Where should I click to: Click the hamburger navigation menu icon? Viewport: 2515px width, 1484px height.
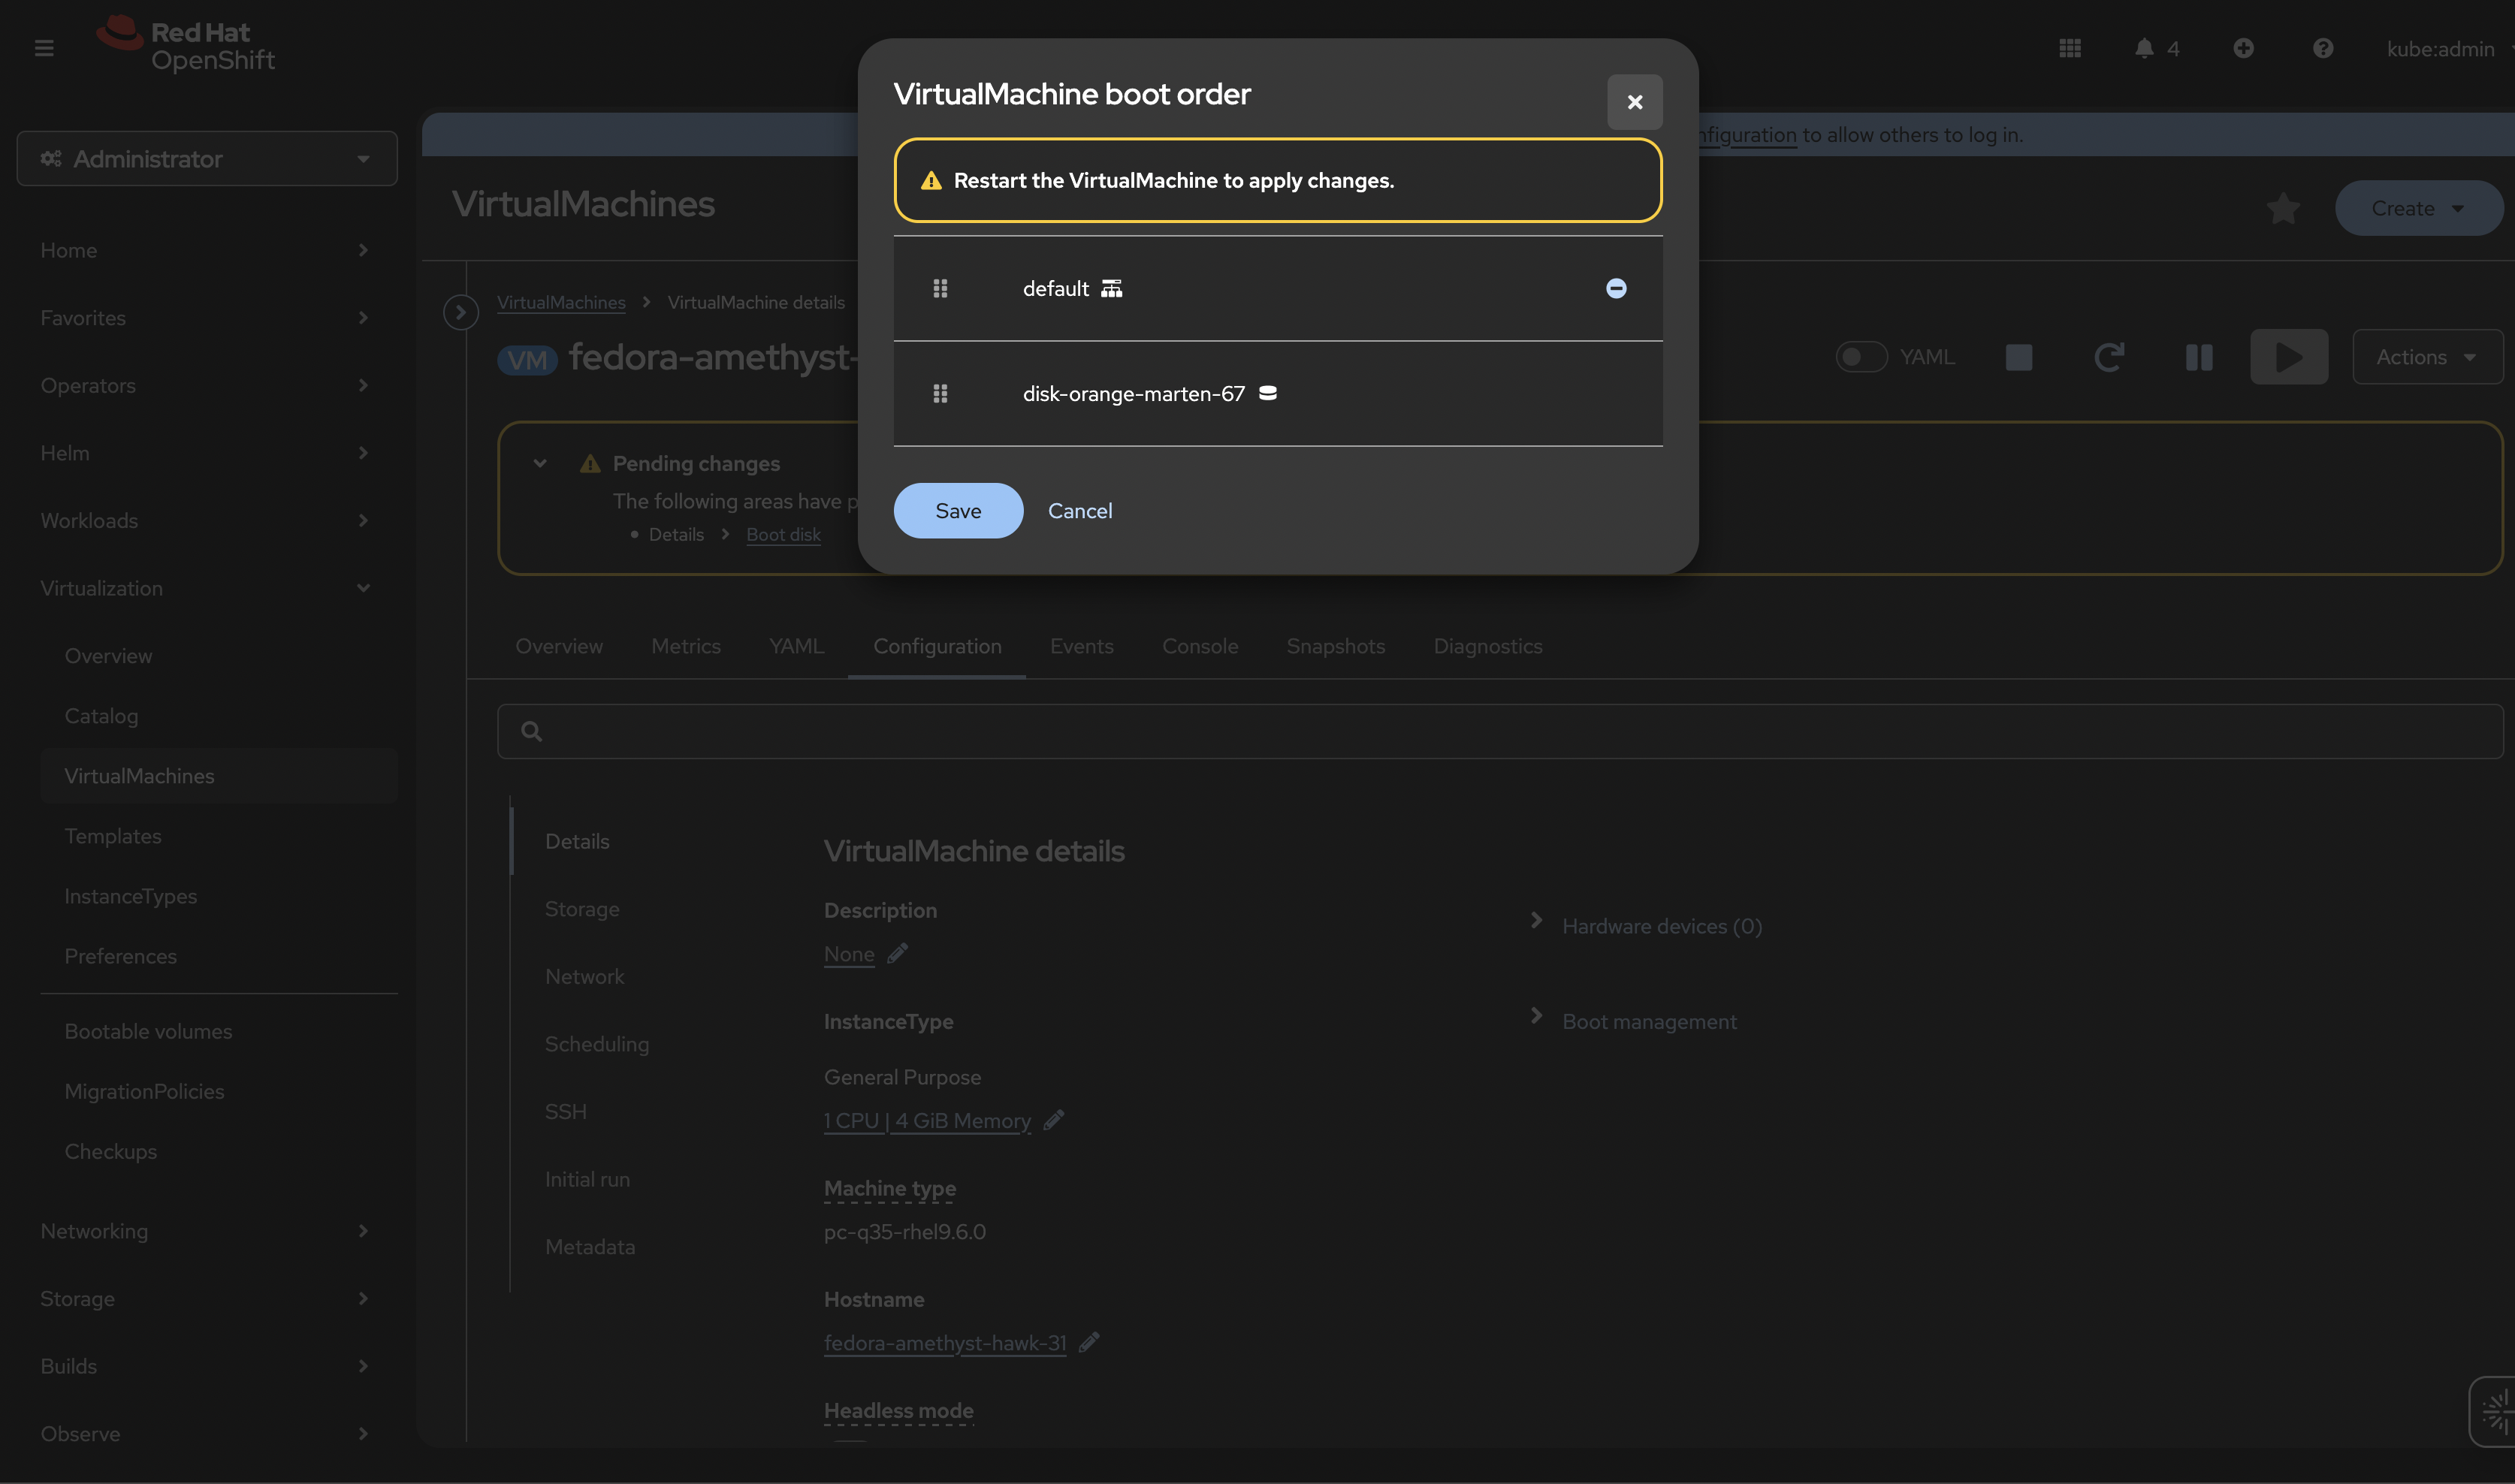pyautogui.click(x=44, y=48)
